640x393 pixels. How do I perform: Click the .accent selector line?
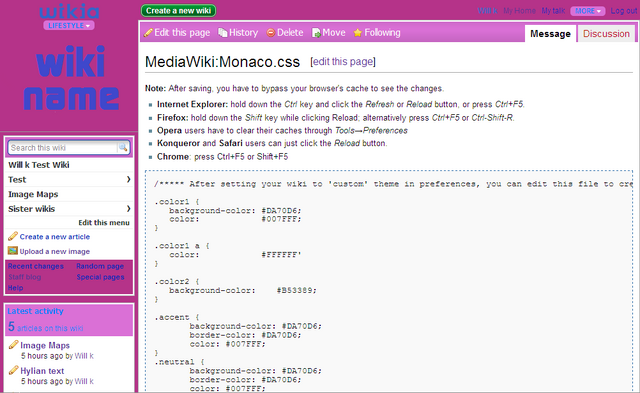[176, 317]
